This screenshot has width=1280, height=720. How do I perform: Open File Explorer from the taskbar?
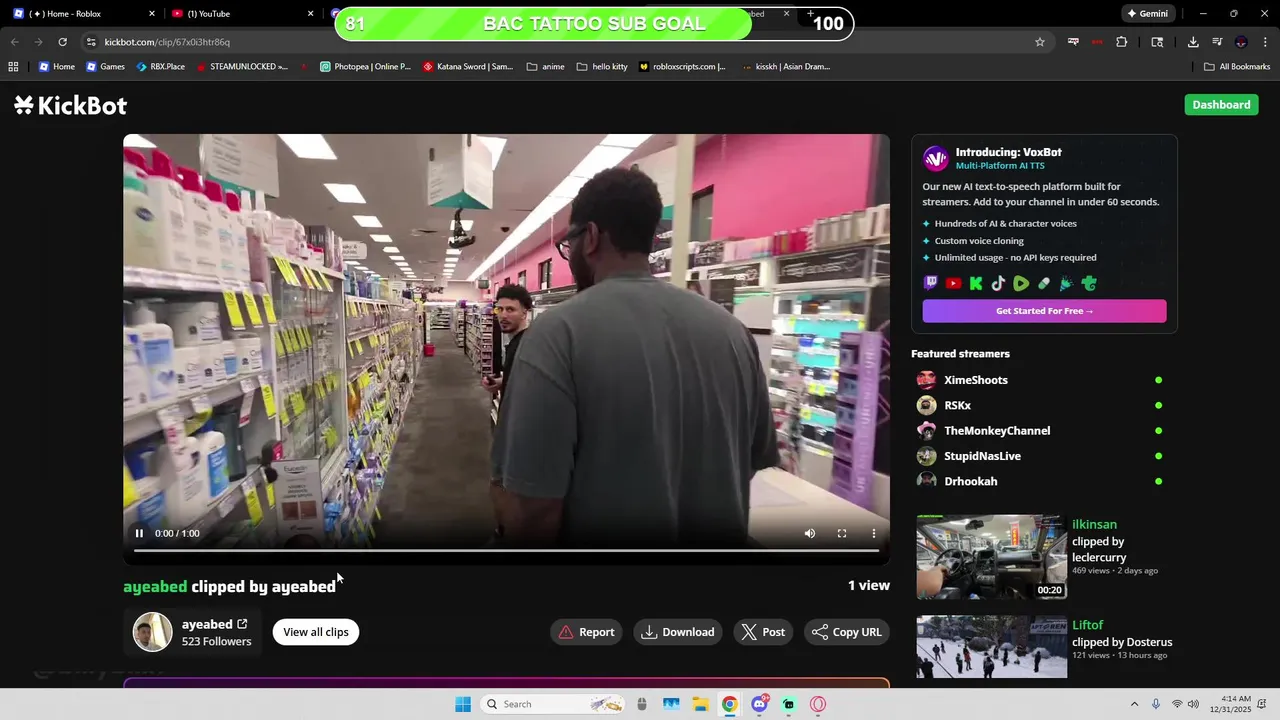700,704
